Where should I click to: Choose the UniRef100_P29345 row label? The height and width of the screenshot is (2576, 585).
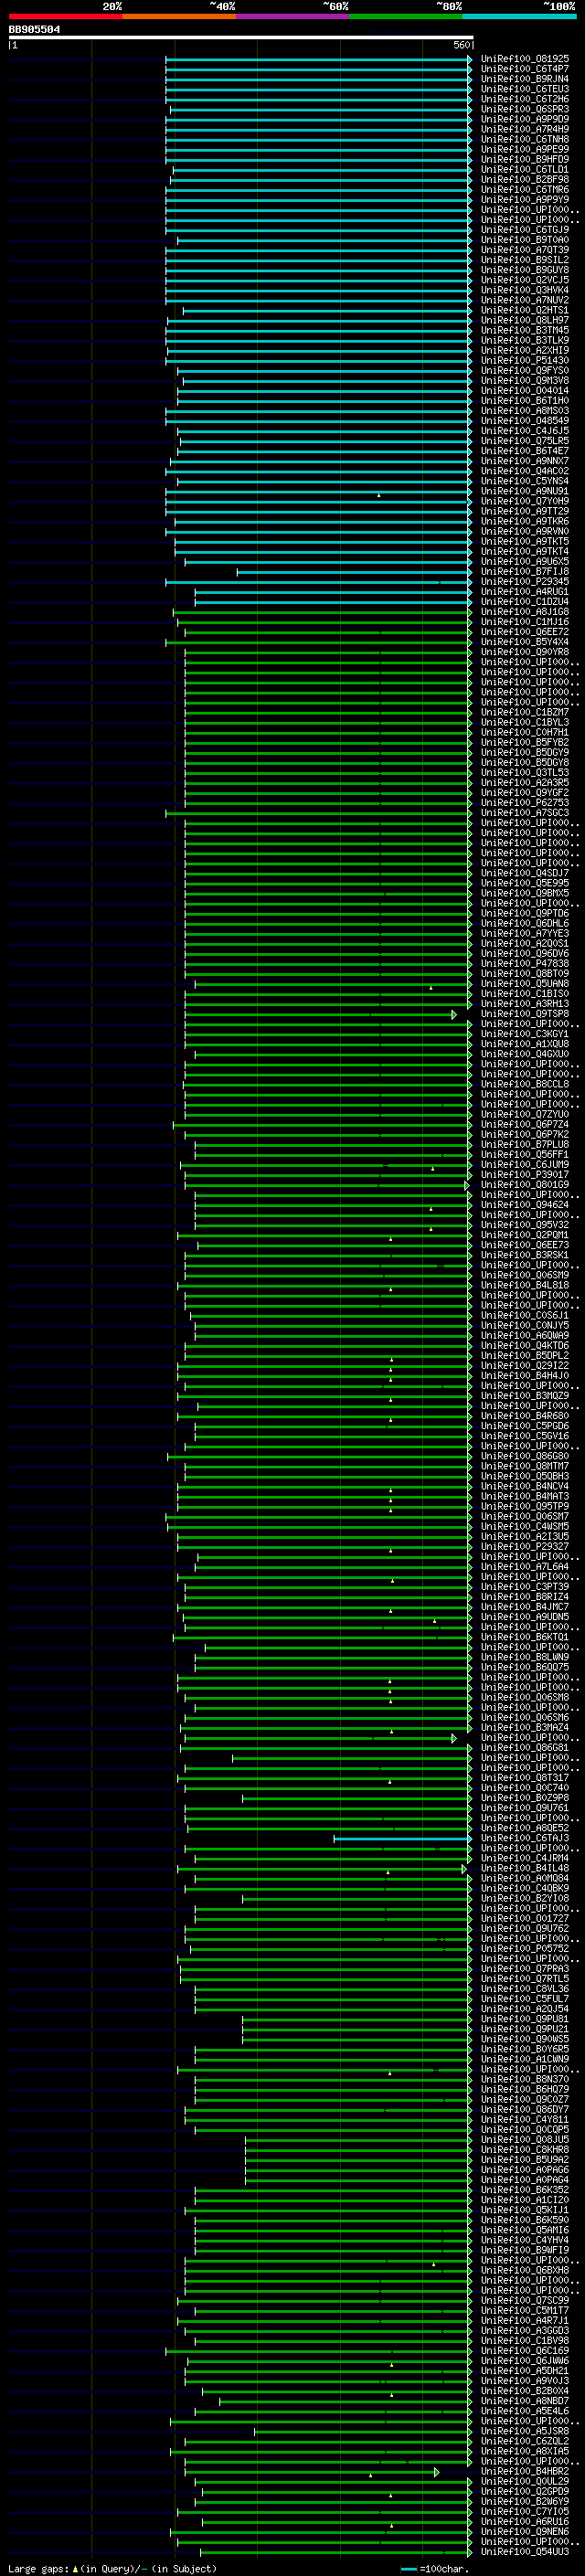(x=525, y=582)
